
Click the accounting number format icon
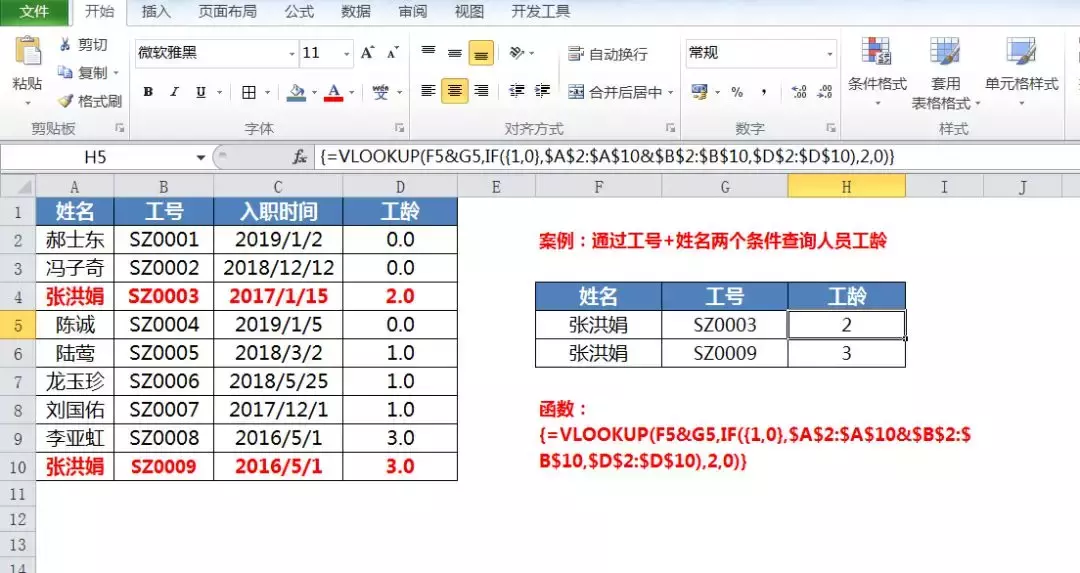(x=699, y=92)
